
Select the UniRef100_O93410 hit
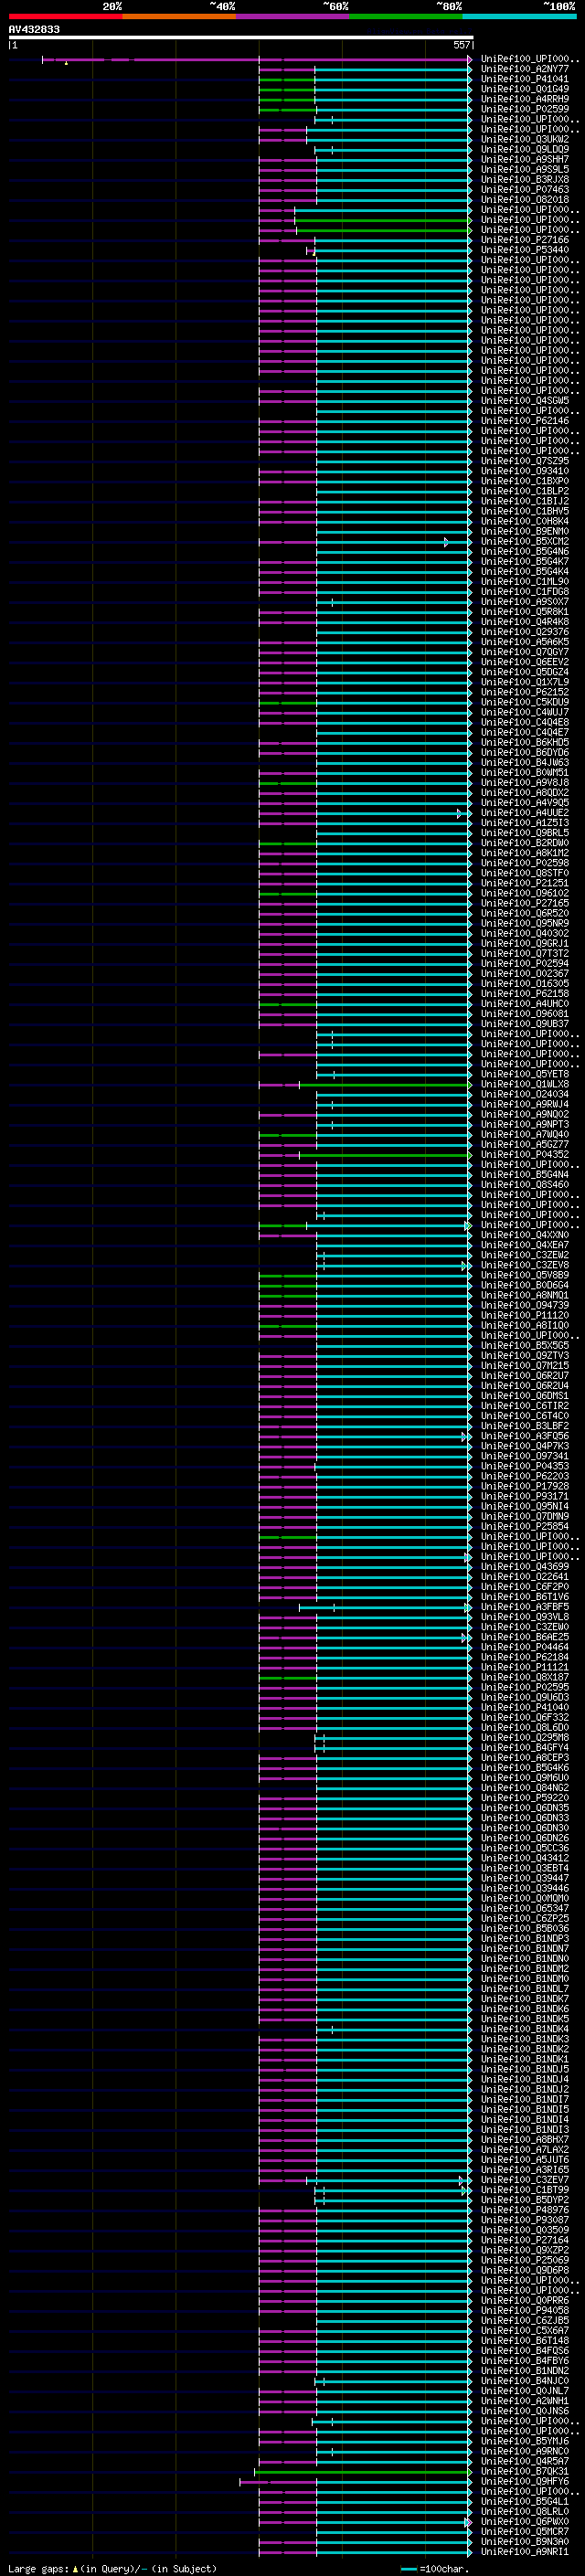tap(525, 471)
